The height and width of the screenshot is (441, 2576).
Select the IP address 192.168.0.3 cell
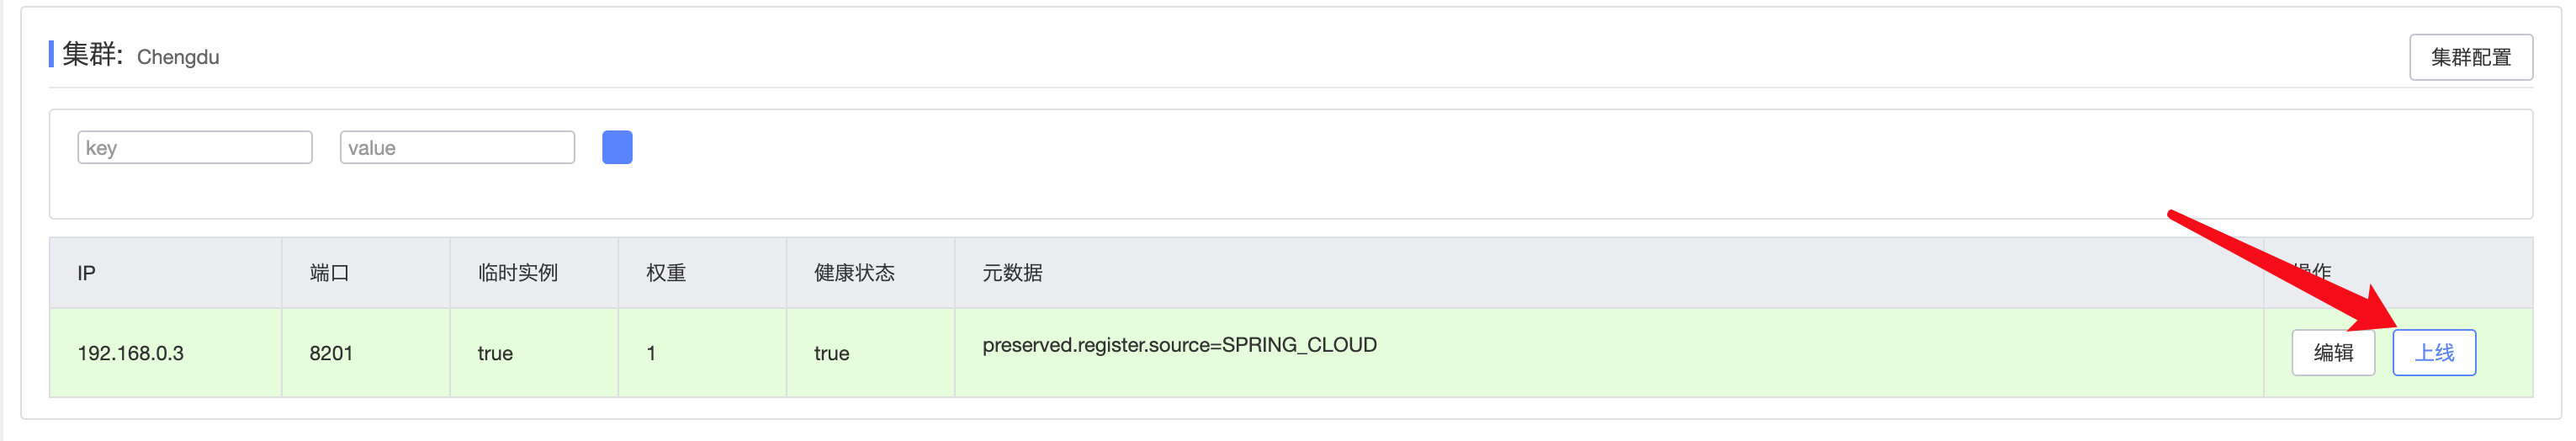(131, 353)
